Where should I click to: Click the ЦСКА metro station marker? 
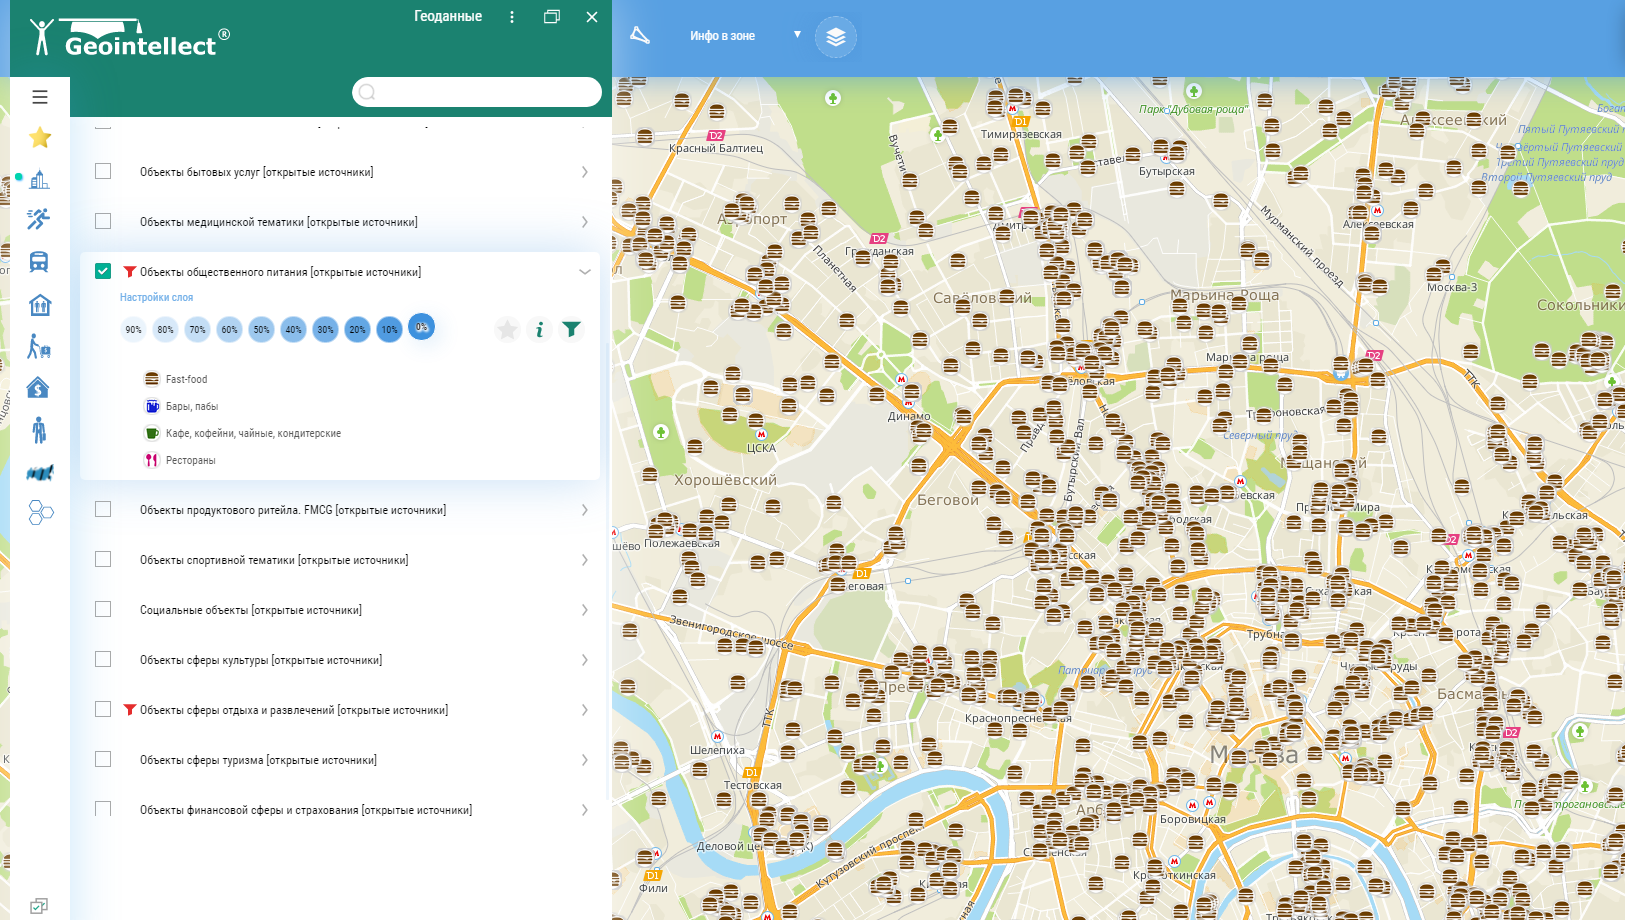point(761,435)
